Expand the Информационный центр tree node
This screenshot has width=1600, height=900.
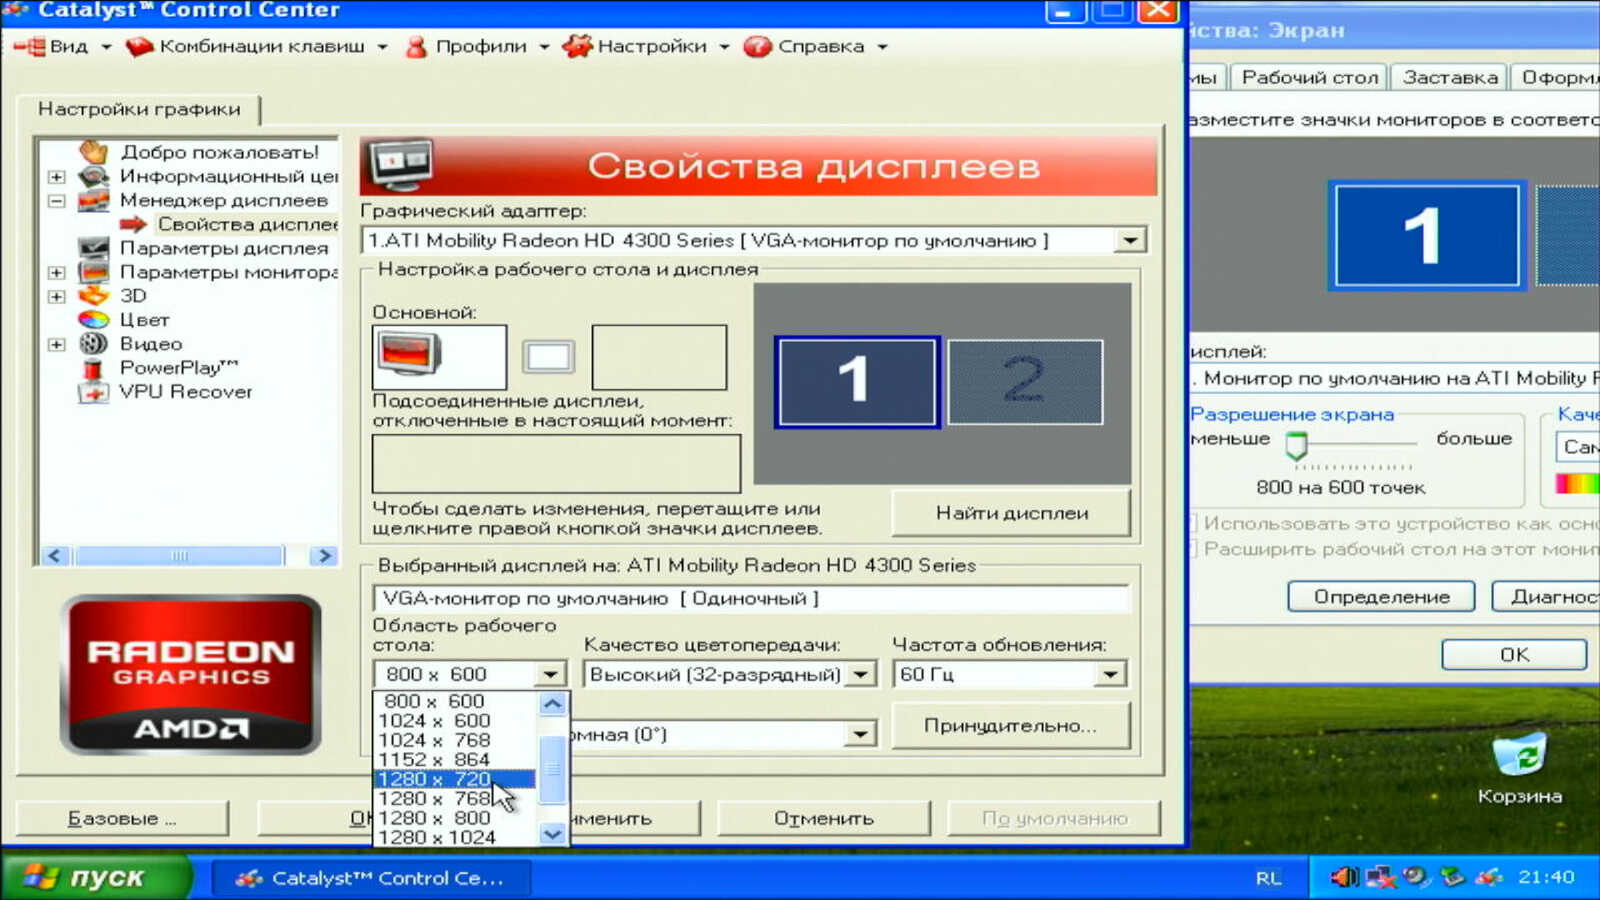57,177
